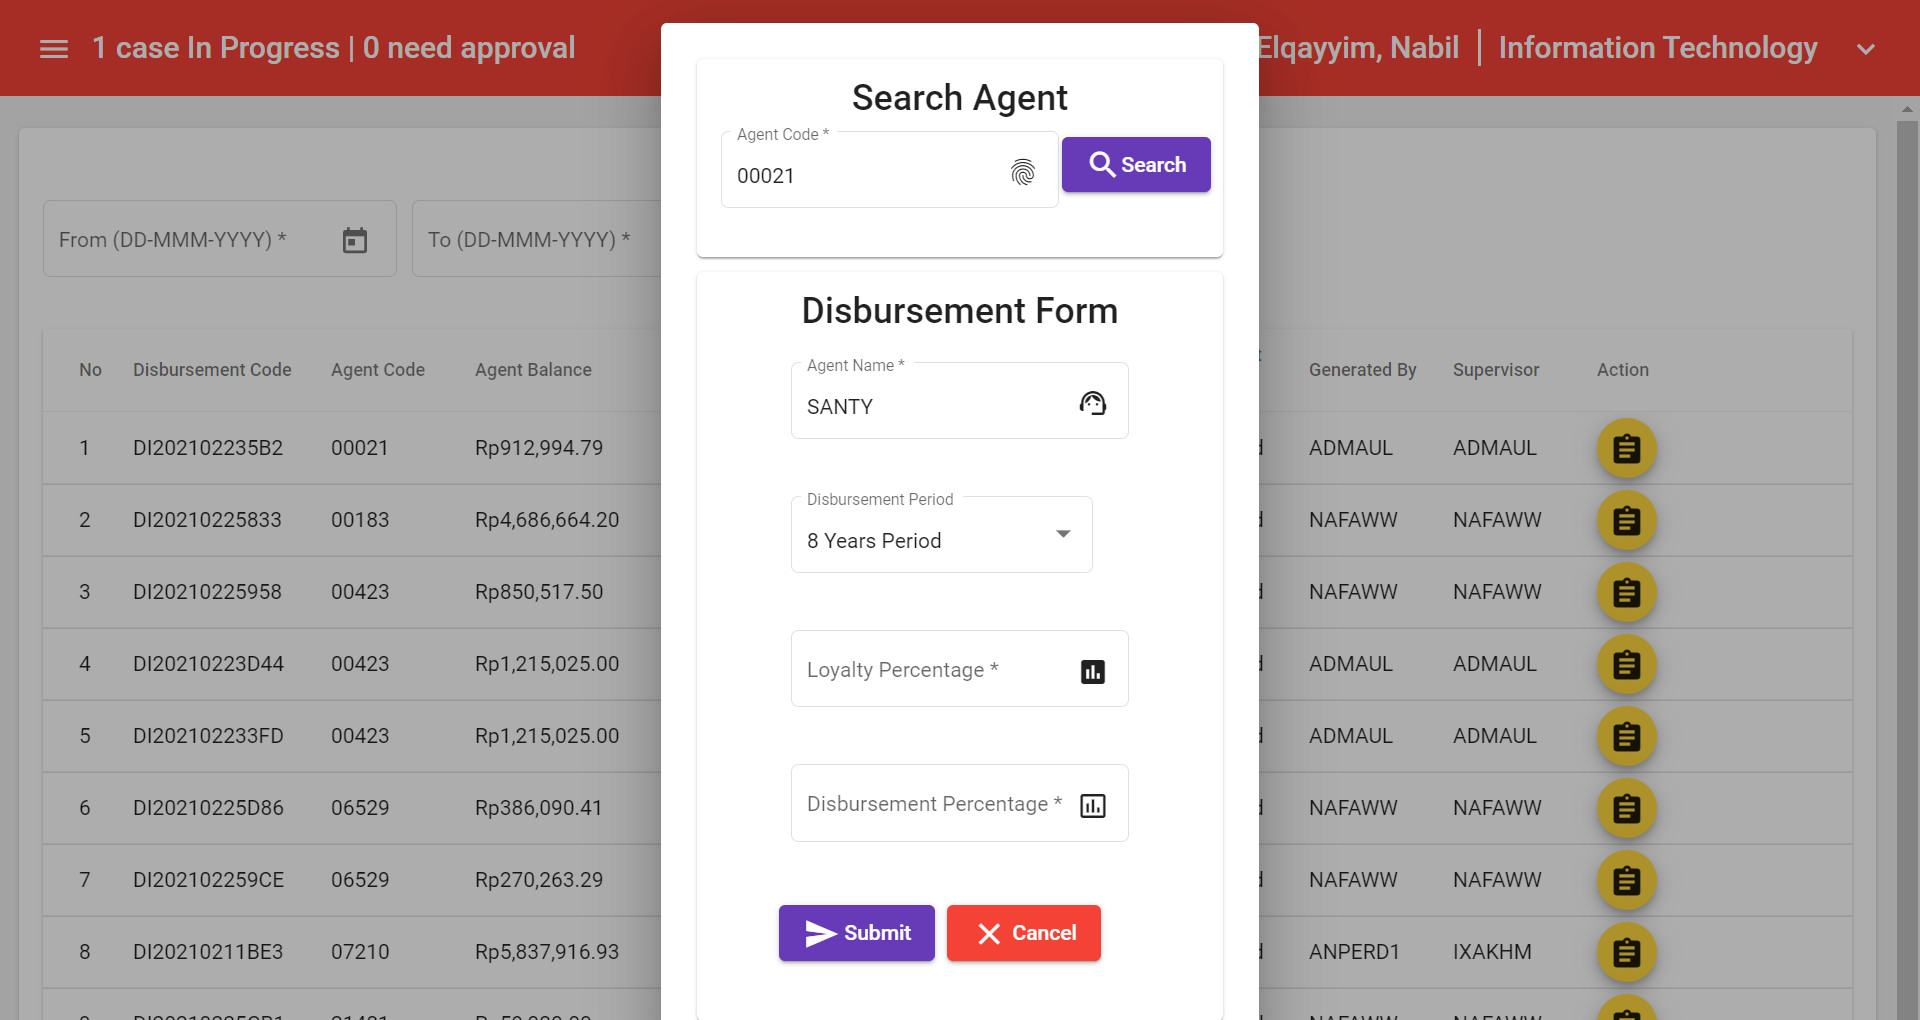Click the clipboard action icon for row 6
The image size is (1920, 1020).
[x=1626, y=809]
